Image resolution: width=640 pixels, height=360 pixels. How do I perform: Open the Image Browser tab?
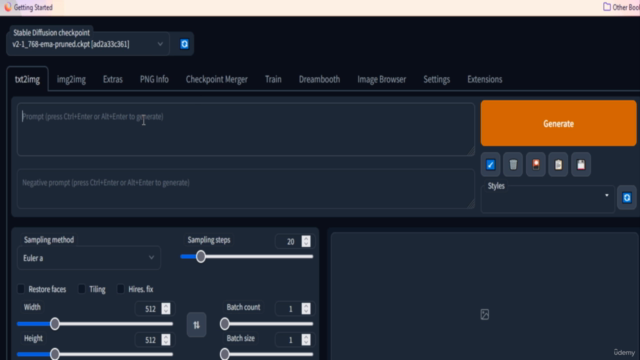coord(382,79)
